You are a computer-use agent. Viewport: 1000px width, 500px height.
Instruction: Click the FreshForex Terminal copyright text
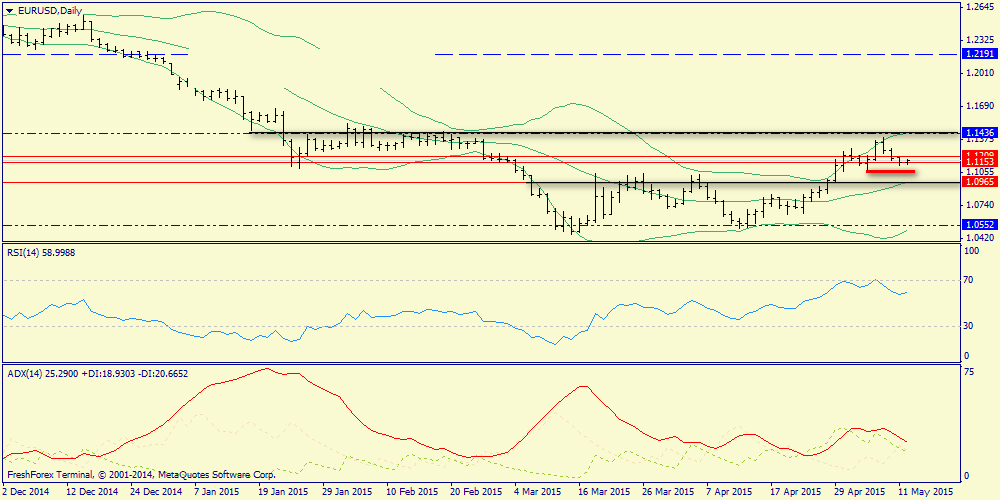[x=140, y=474]
